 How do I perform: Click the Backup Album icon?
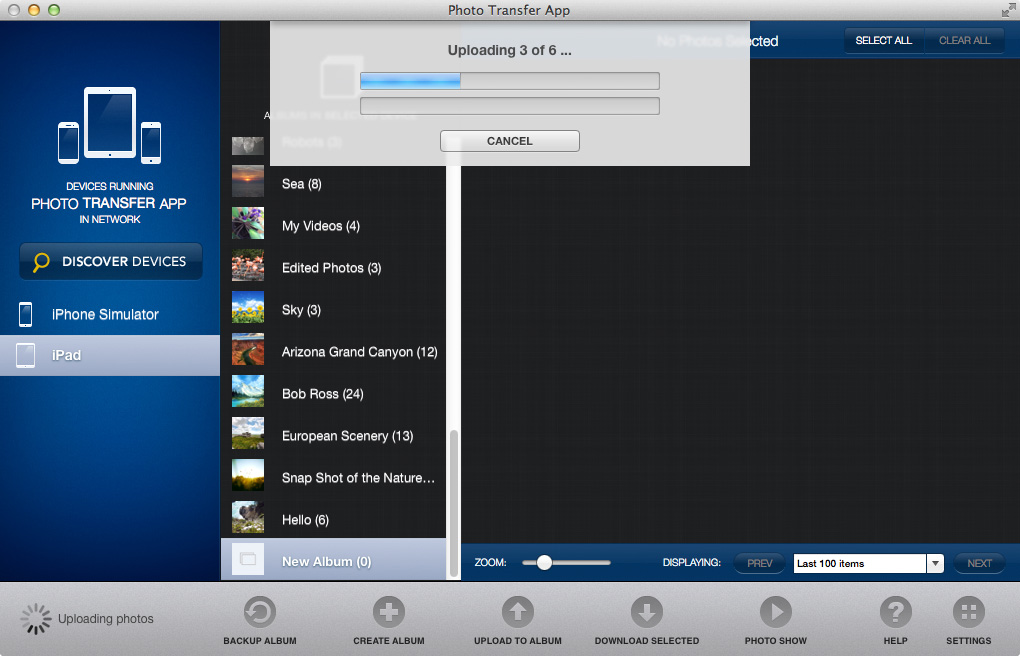coord(259,613)
